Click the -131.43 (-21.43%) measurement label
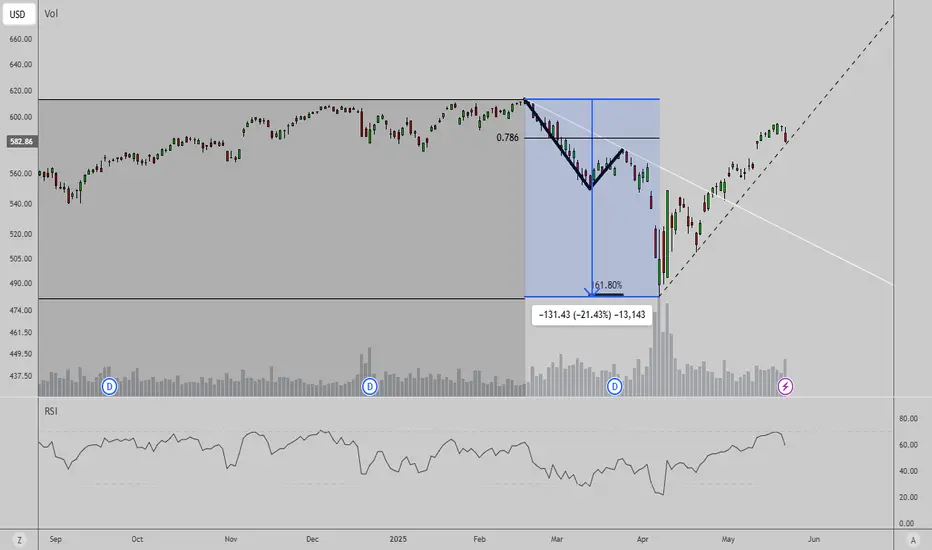Image resolution: width=932 pixels, height=550 pixels. [592, 315]
